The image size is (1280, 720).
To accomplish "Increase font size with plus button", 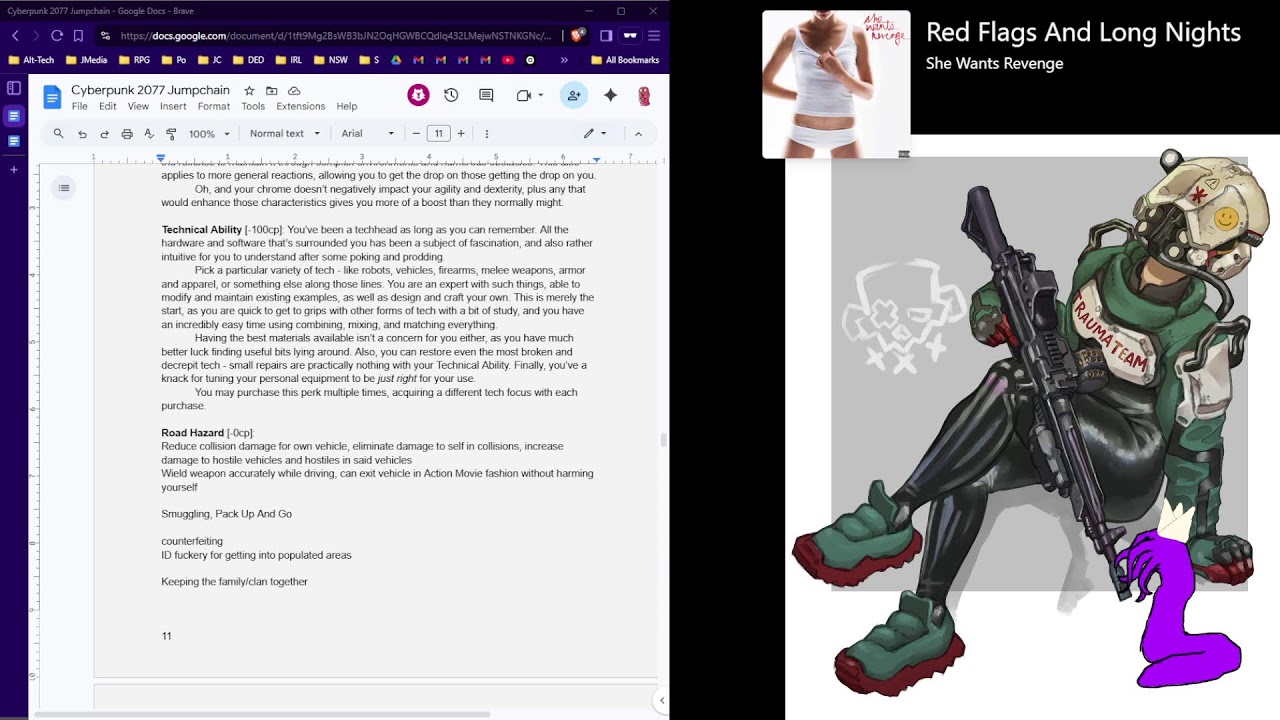I will (461, 133).
